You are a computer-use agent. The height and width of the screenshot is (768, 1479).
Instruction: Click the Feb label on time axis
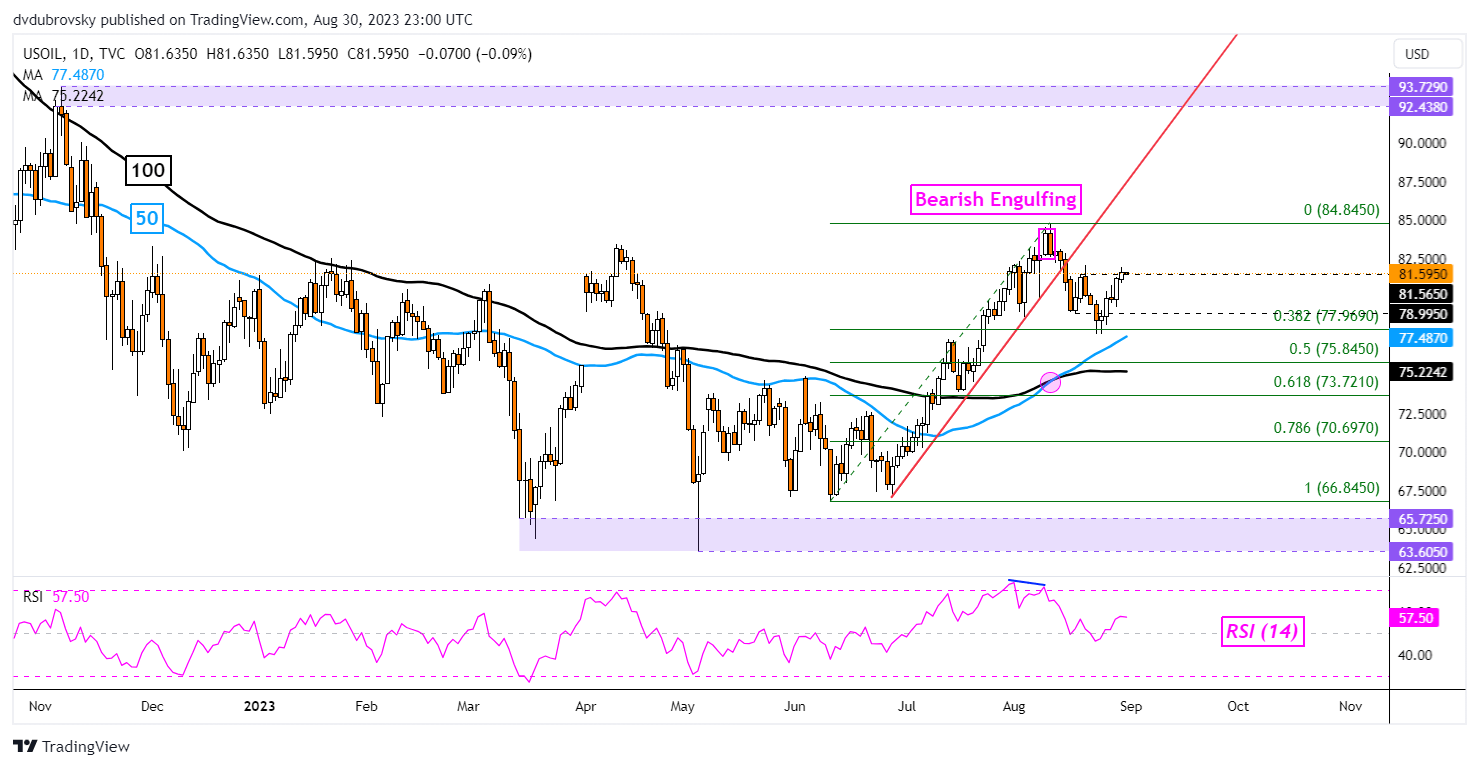coord(367,706)
